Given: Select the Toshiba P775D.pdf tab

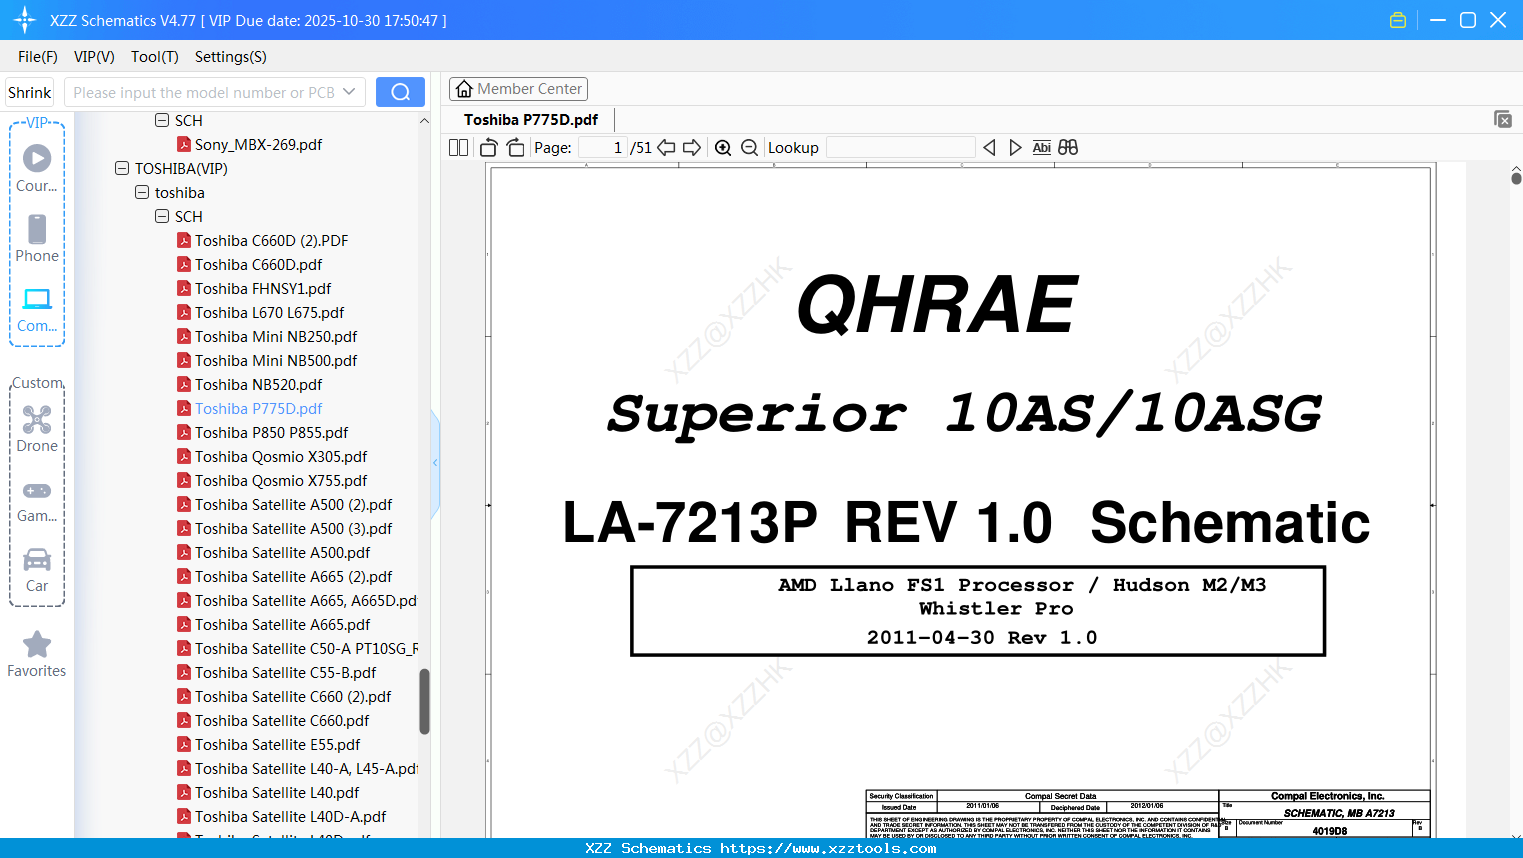Looking at the screenshot, I should (531, 120).
